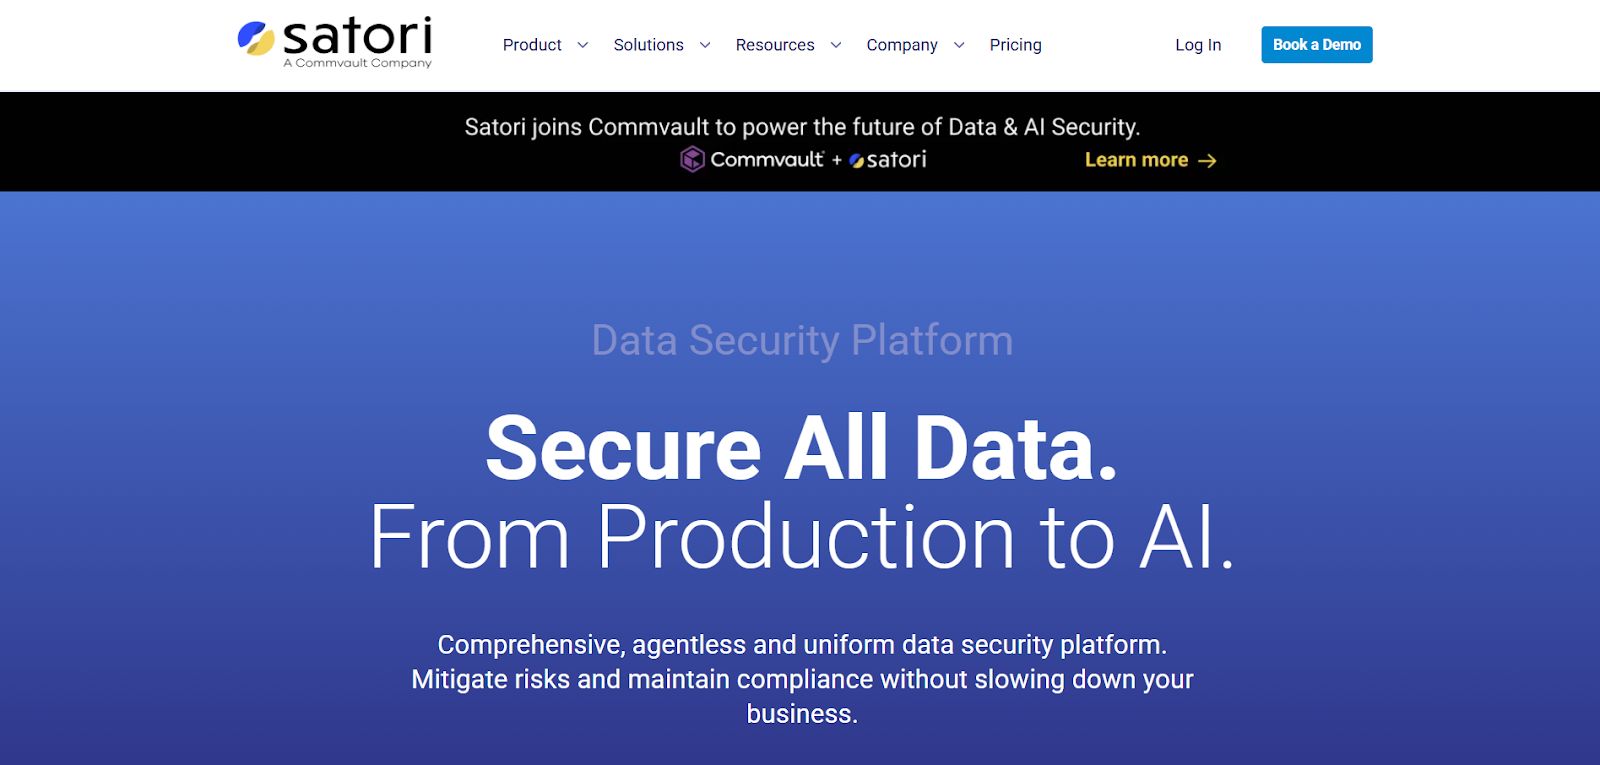Click the 'A Commvault Company' tagline under the logo
The height and width of the screenshot is (765, 1600).
pos(360,63)
